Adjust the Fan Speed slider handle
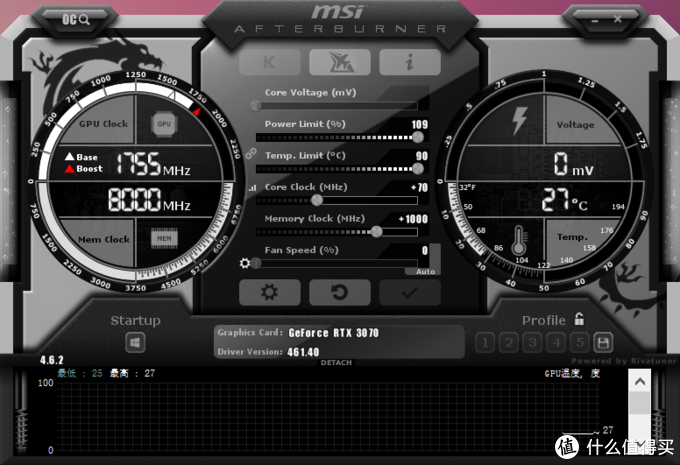680x465 pixels. [x=256, y=263]
